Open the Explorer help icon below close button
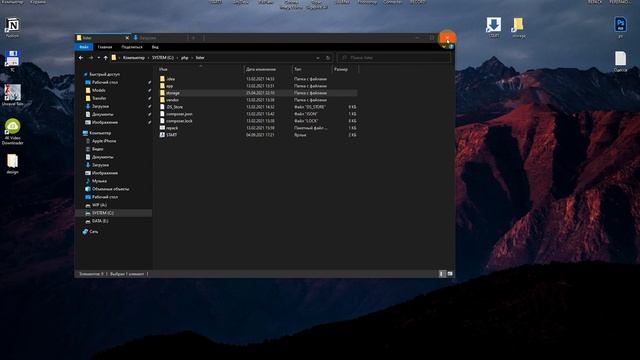 click(x=451, y=47)
